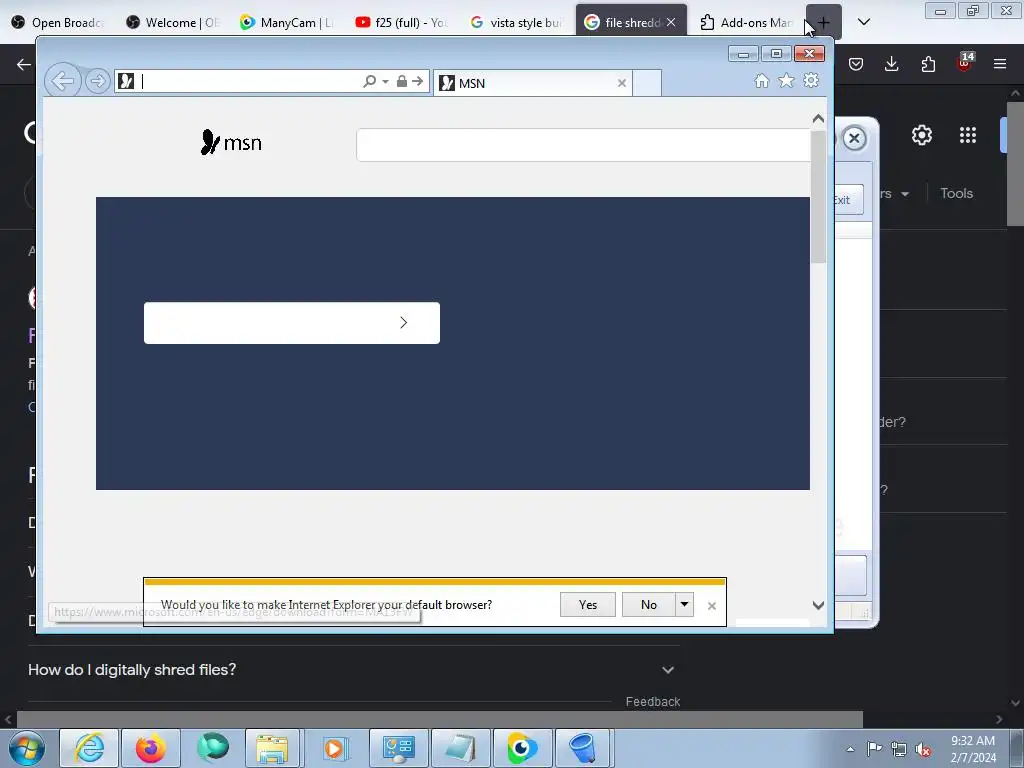The image size is (1024, 768).
Task: Focus the MSN web search box
Action: point(583,145)
